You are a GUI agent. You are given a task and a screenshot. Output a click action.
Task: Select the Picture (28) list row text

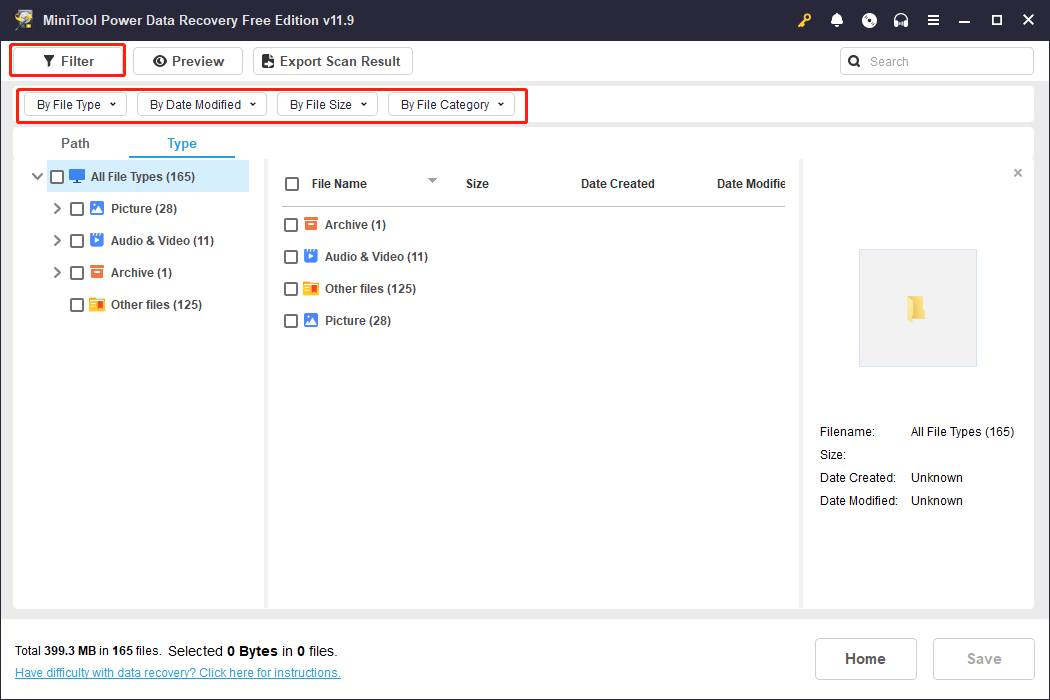pyautogui.click(x=358, y=321)
